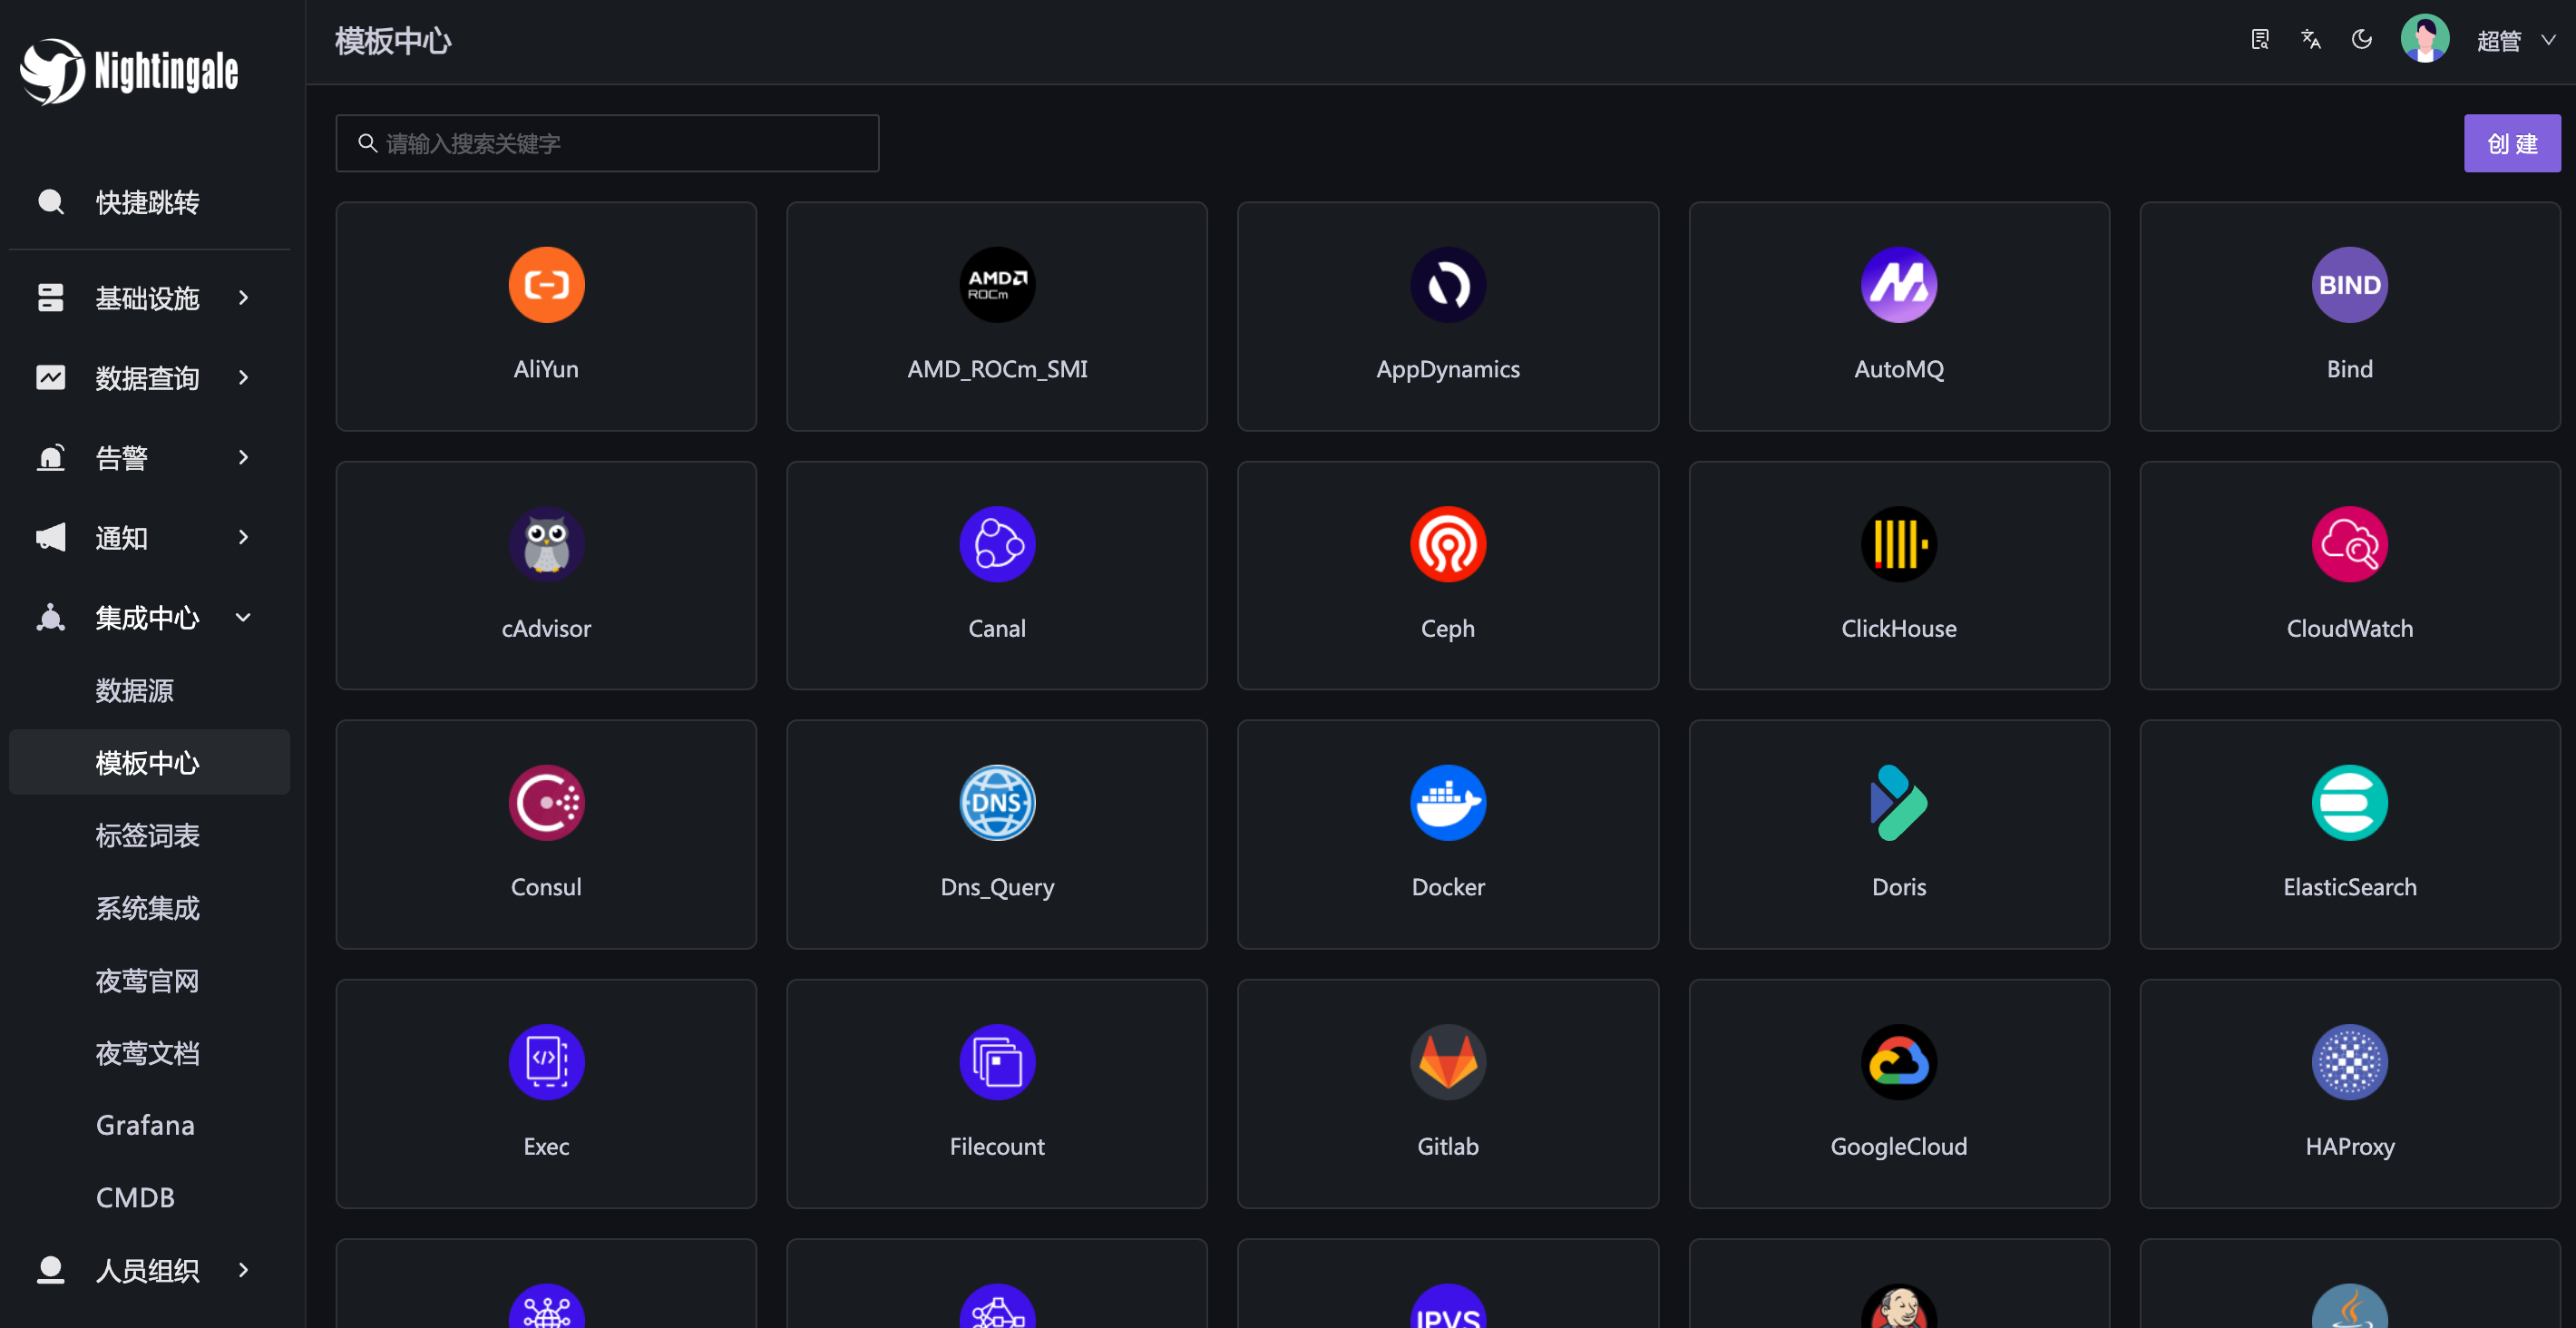The height and width of the screenshot is (1328, 2576).
Task: Select the cAdvisor owl icon
Action: tap(546, 544)
